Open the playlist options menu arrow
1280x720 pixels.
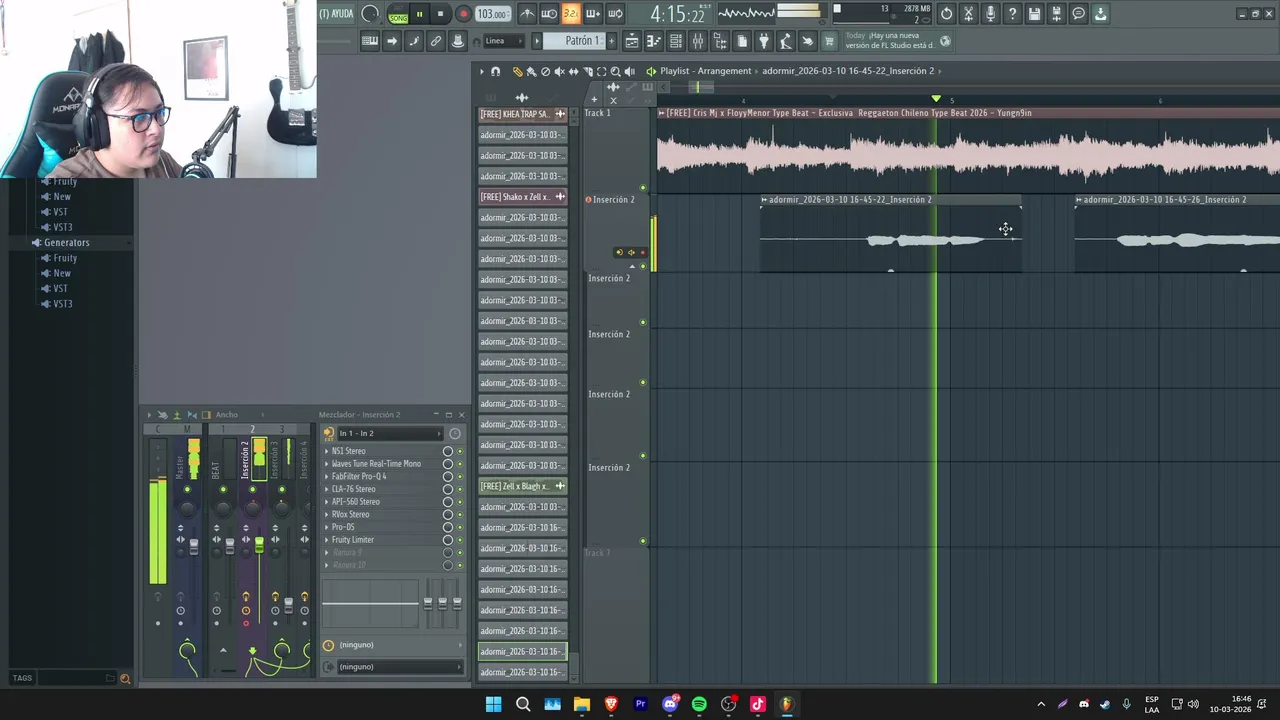(x=481, y=71)
